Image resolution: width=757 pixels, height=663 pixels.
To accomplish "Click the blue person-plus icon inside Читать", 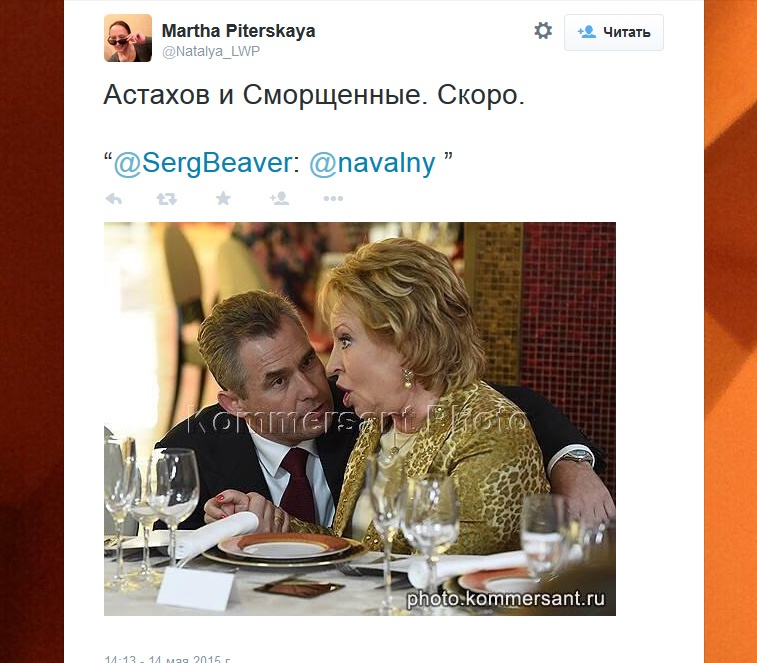I will 587,32.
